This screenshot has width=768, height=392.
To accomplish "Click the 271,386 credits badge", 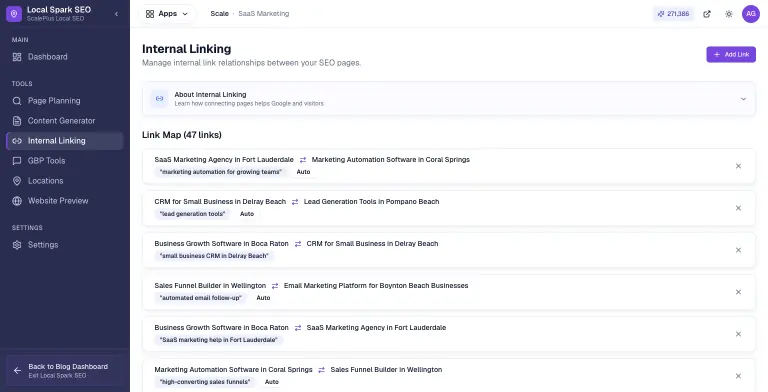I will click(x=673, y=14).
